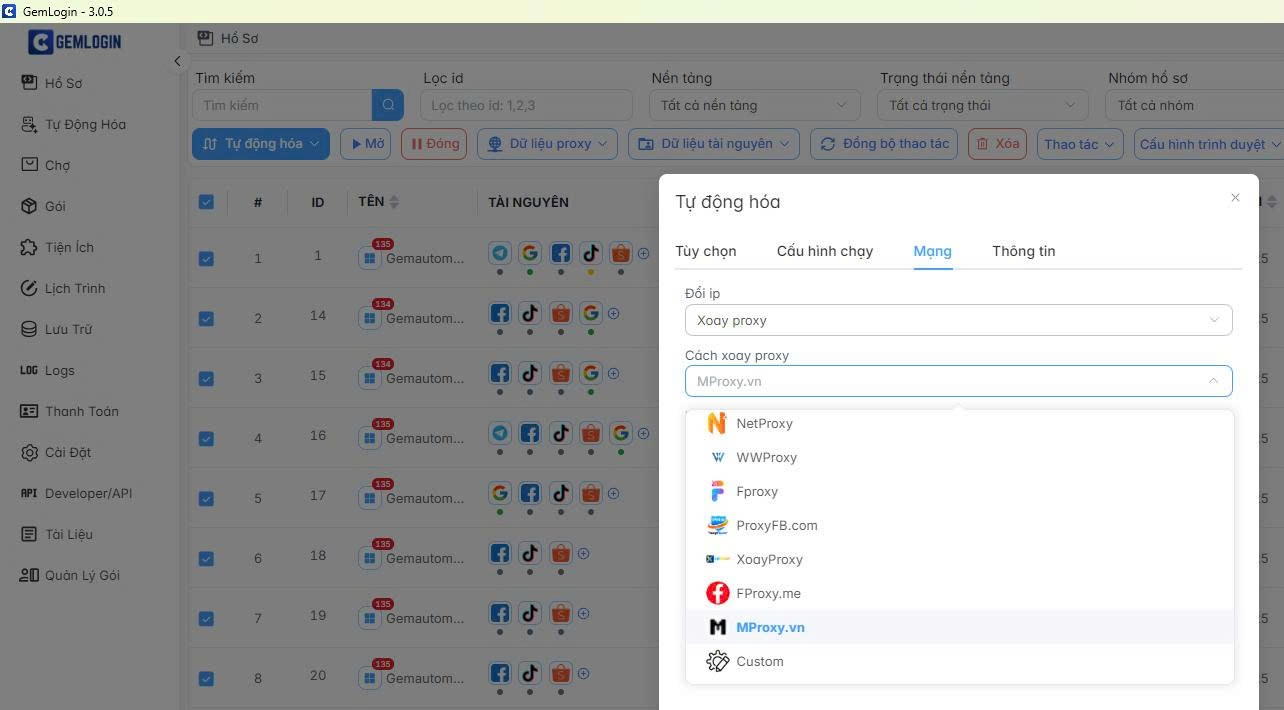Focus the Lọc theo id field

[x=527, y=105]
